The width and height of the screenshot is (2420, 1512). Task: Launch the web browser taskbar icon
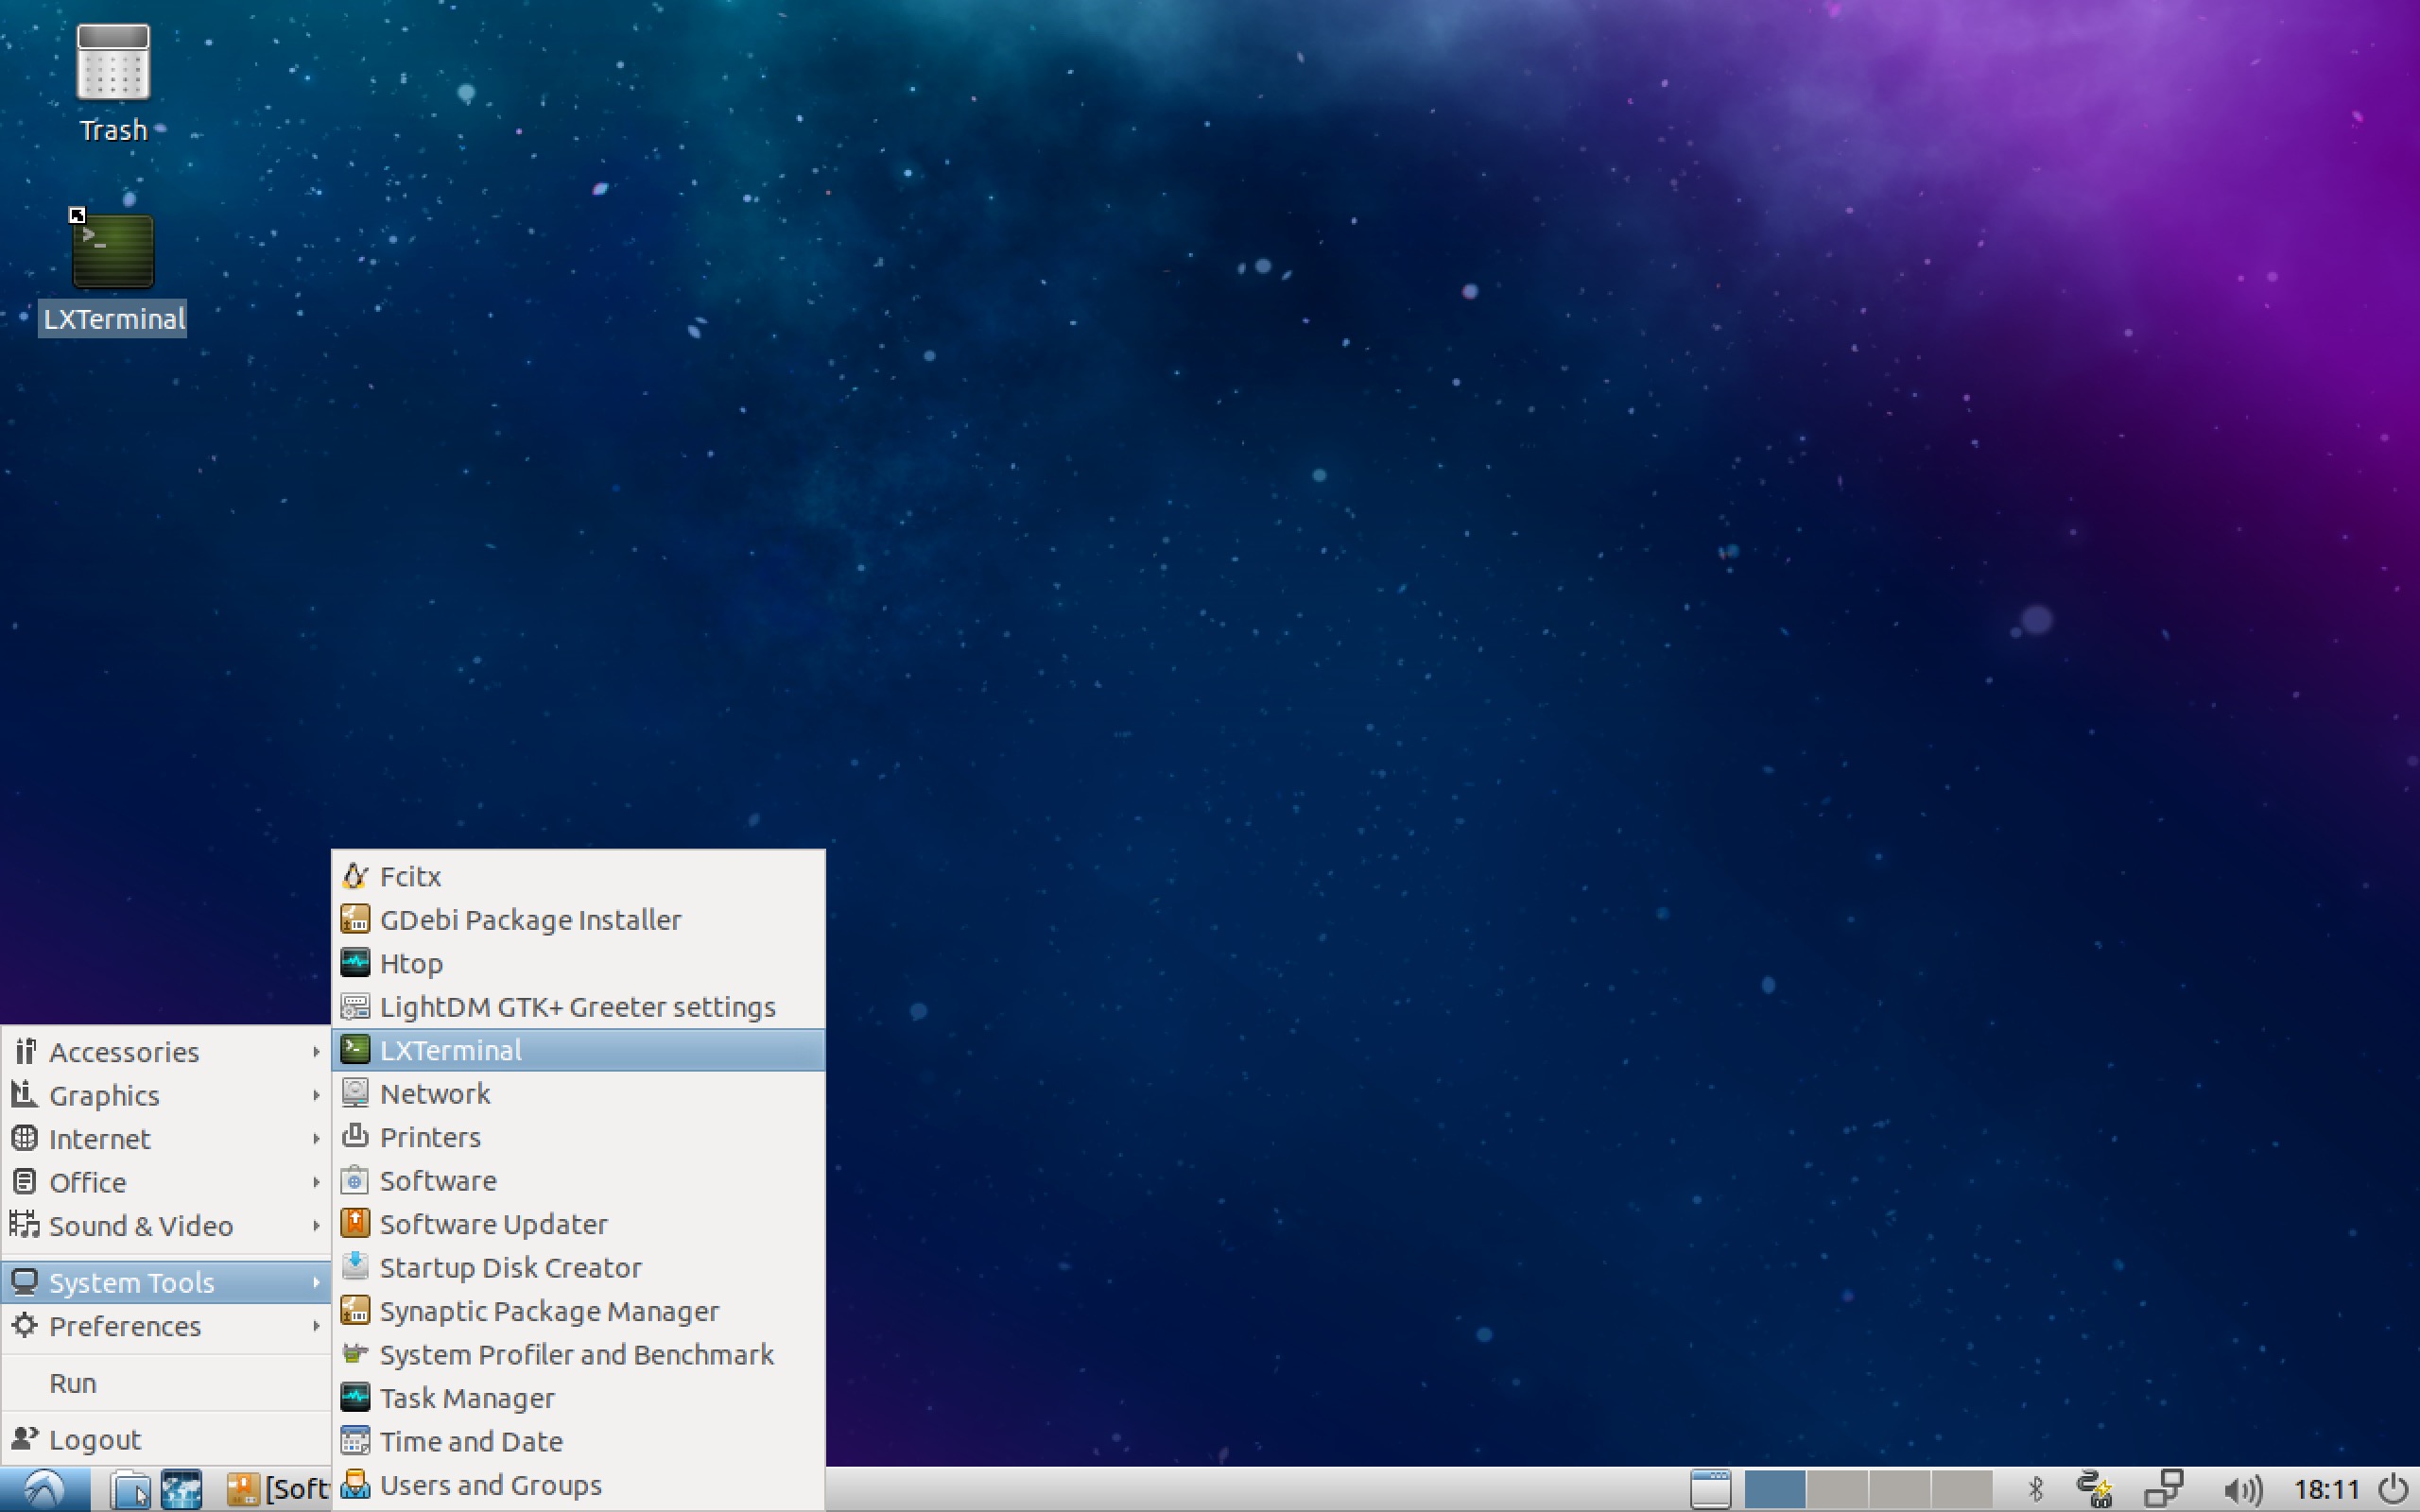tap(182, 1490)
